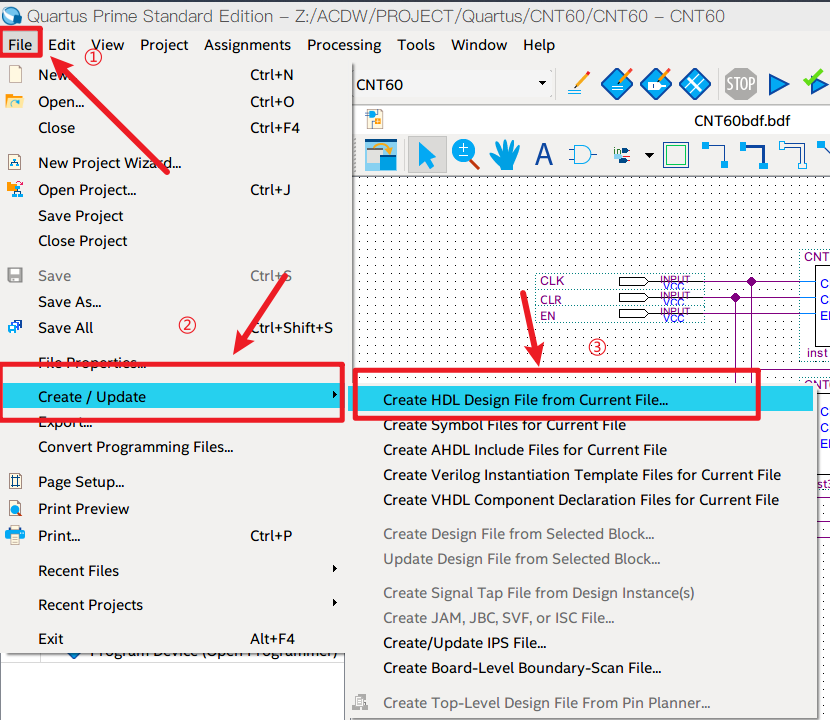830x720 pixels.
Task: Choose Exit in File menu
Action: pos(50,638)
